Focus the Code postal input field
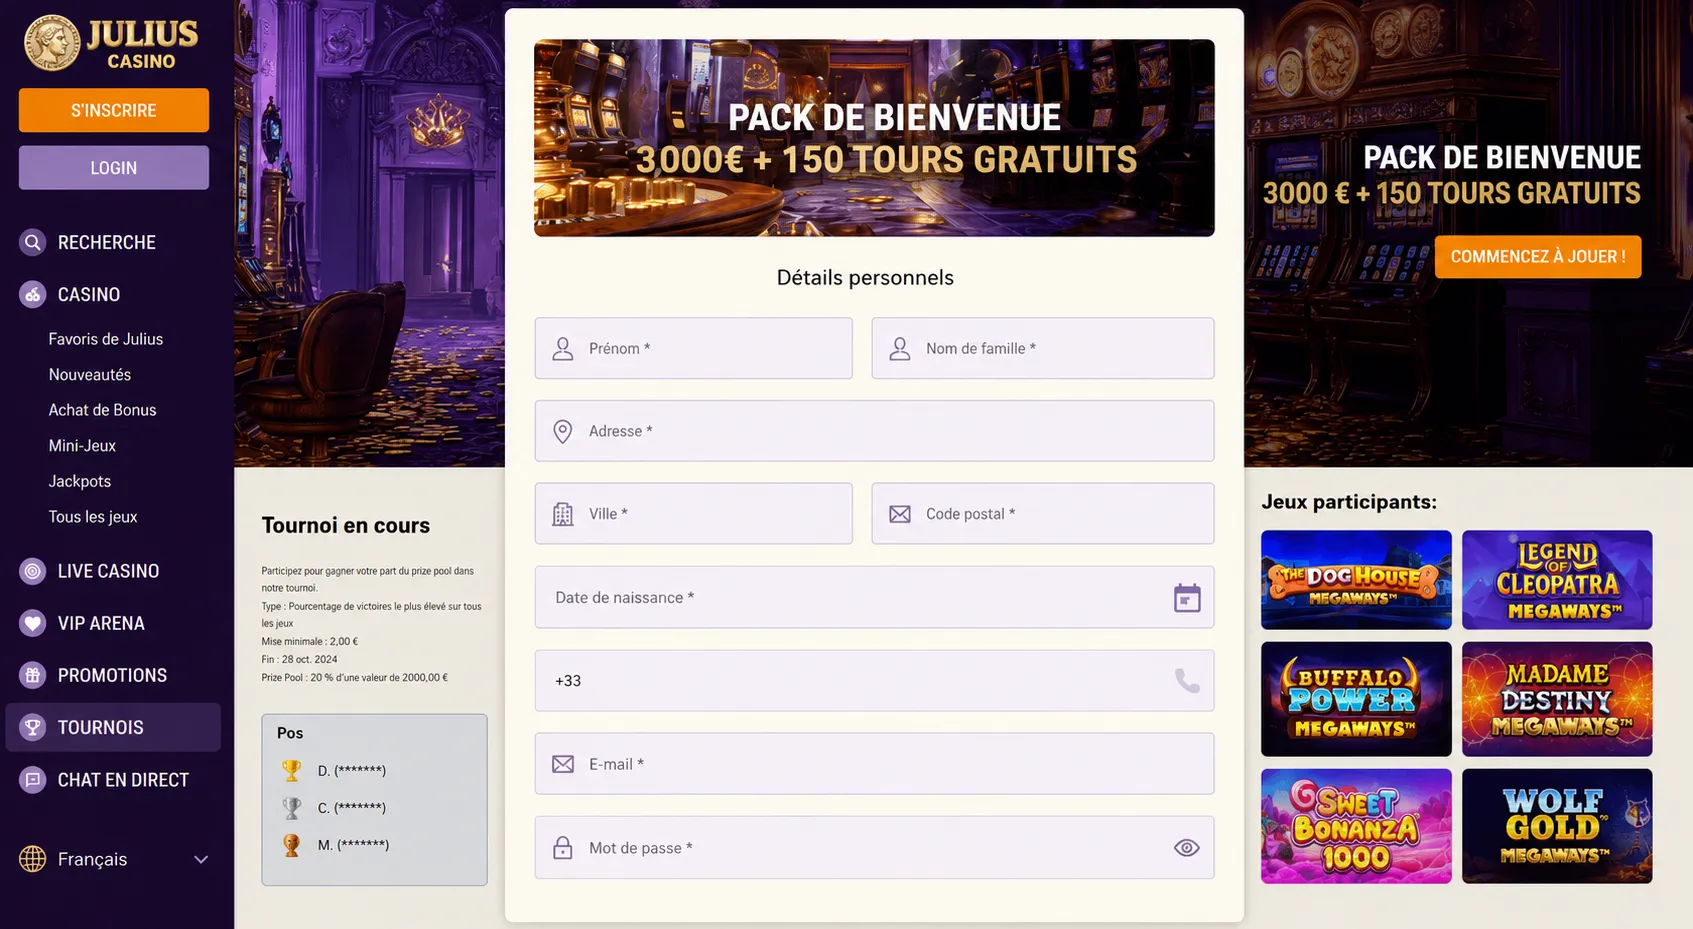The image size is (1693, 929). (x=1043, y=514)
